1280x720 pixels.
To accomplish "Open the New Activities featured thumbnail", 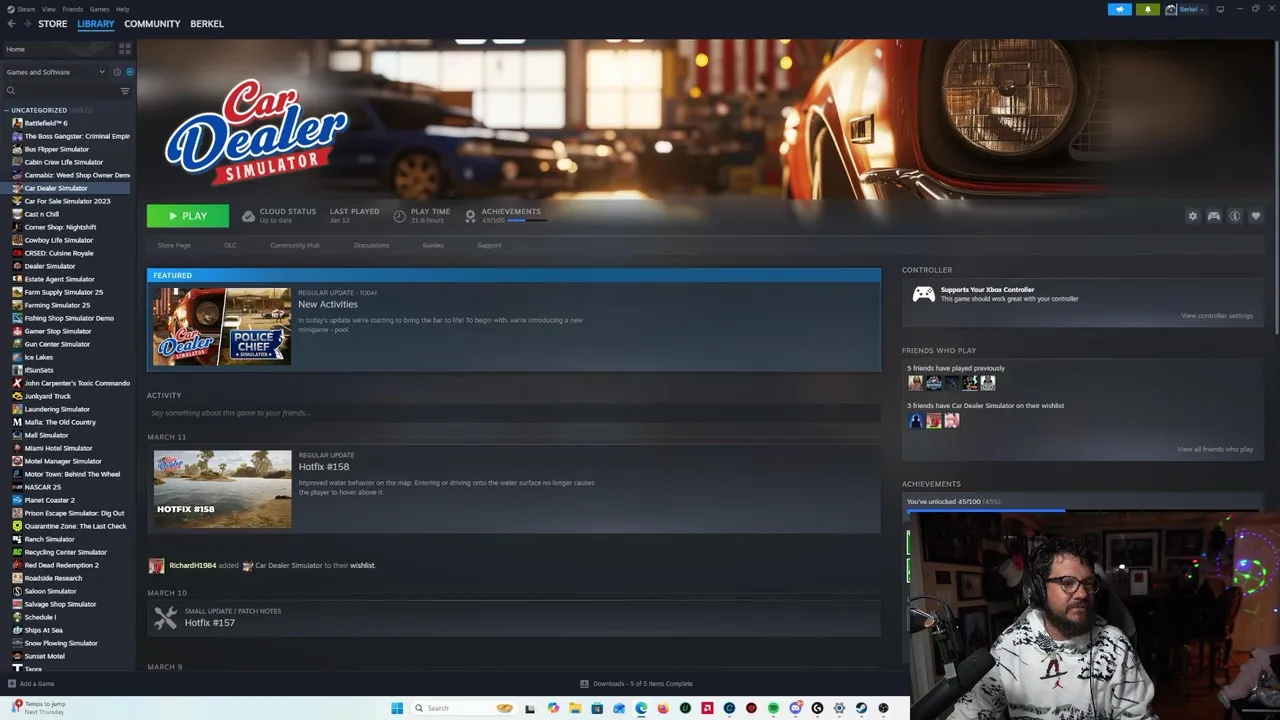I will [x=222, y=326].
